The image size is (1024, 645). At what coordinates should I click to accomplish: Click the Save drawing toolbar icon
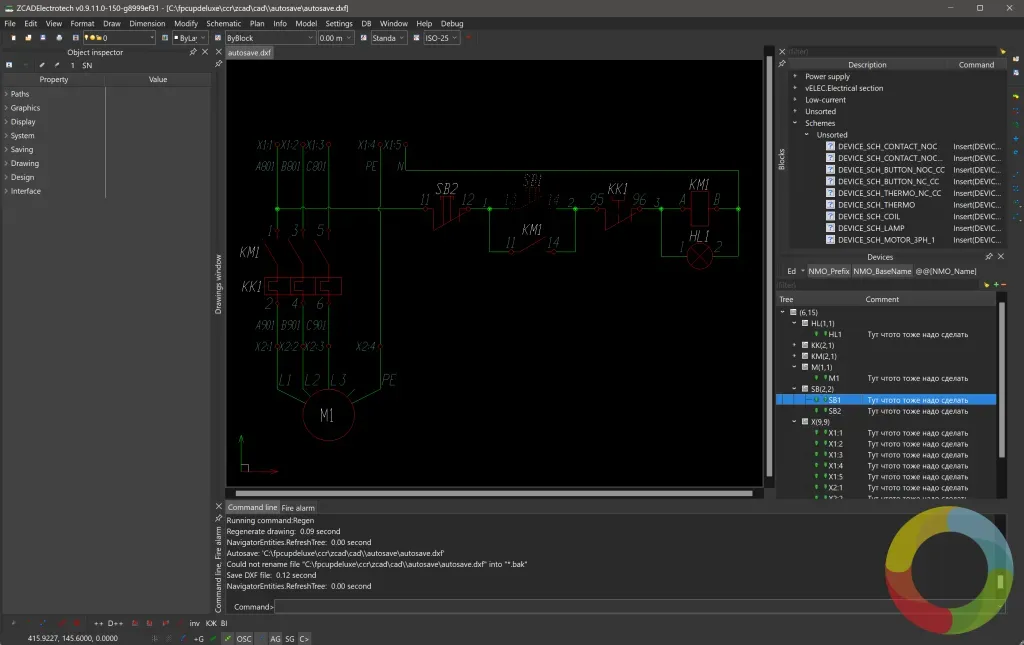(43, 38)
